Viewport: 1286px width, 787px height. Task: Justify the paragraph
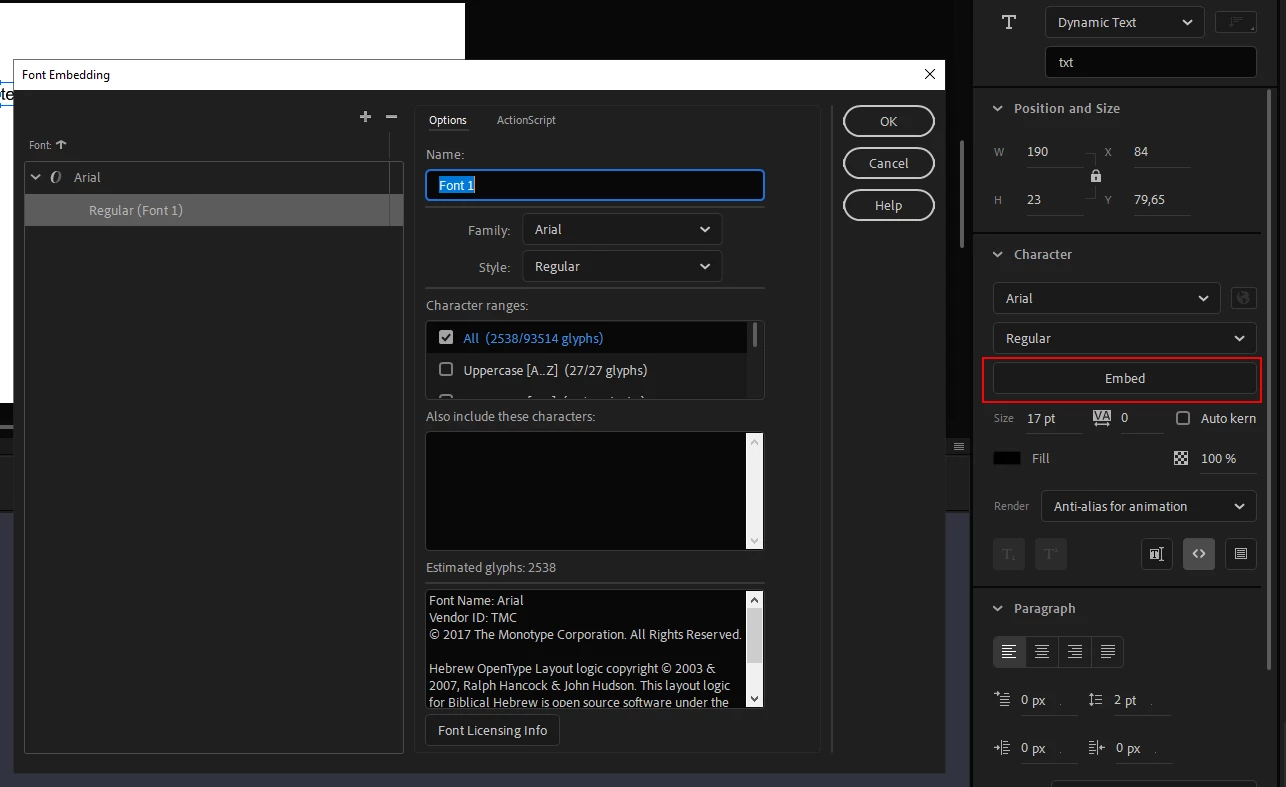1107,652
